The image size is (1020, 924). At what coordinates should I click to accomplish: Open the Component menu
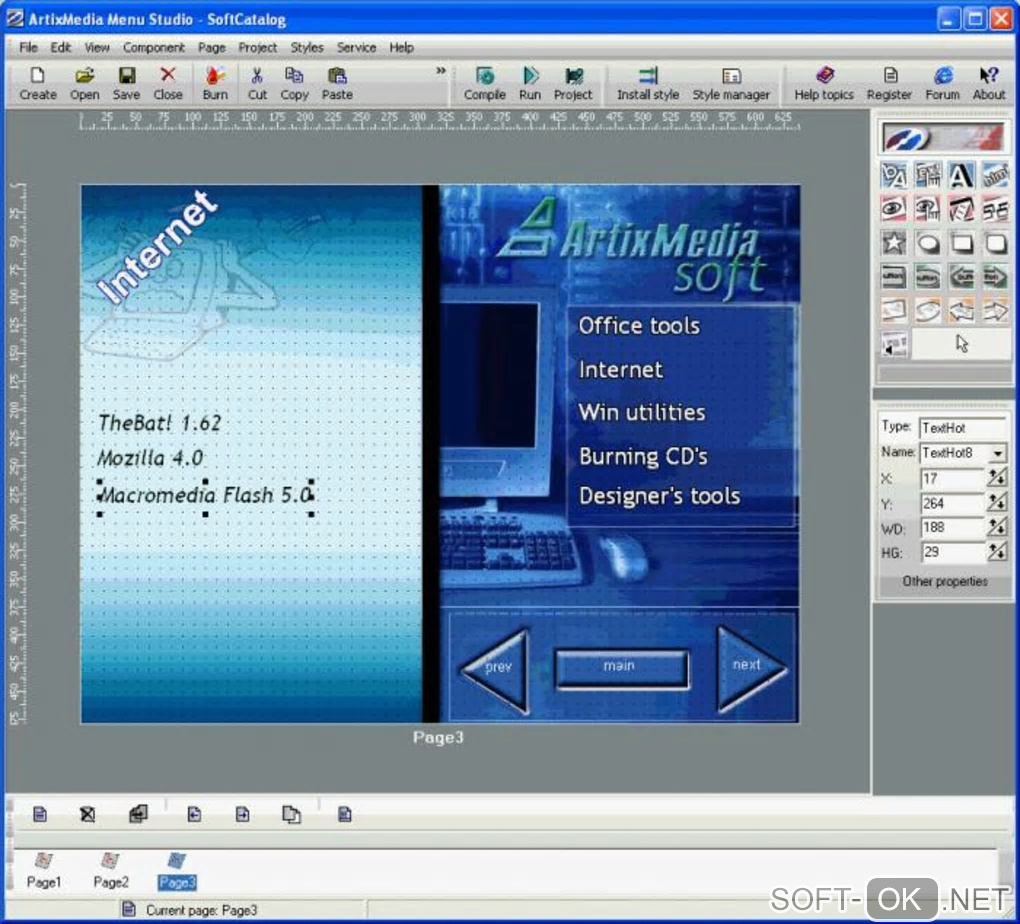click(154, 48)
